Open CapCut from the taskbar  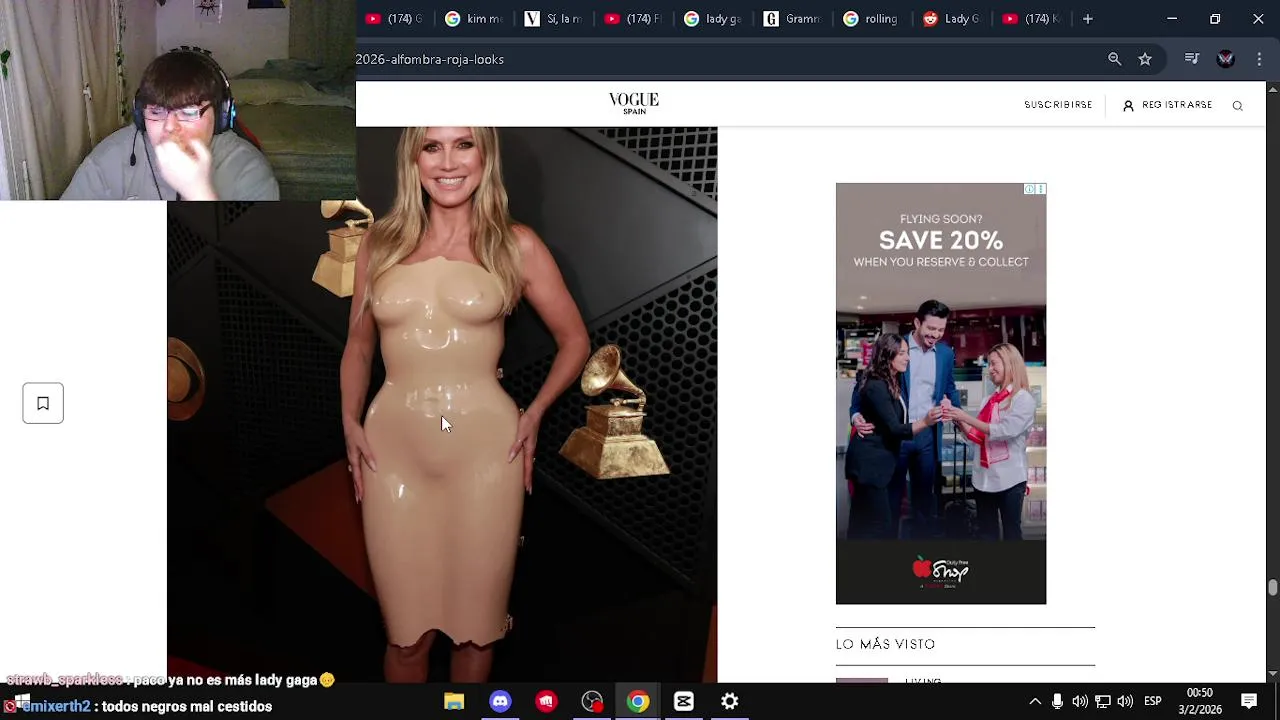[684, 701]
